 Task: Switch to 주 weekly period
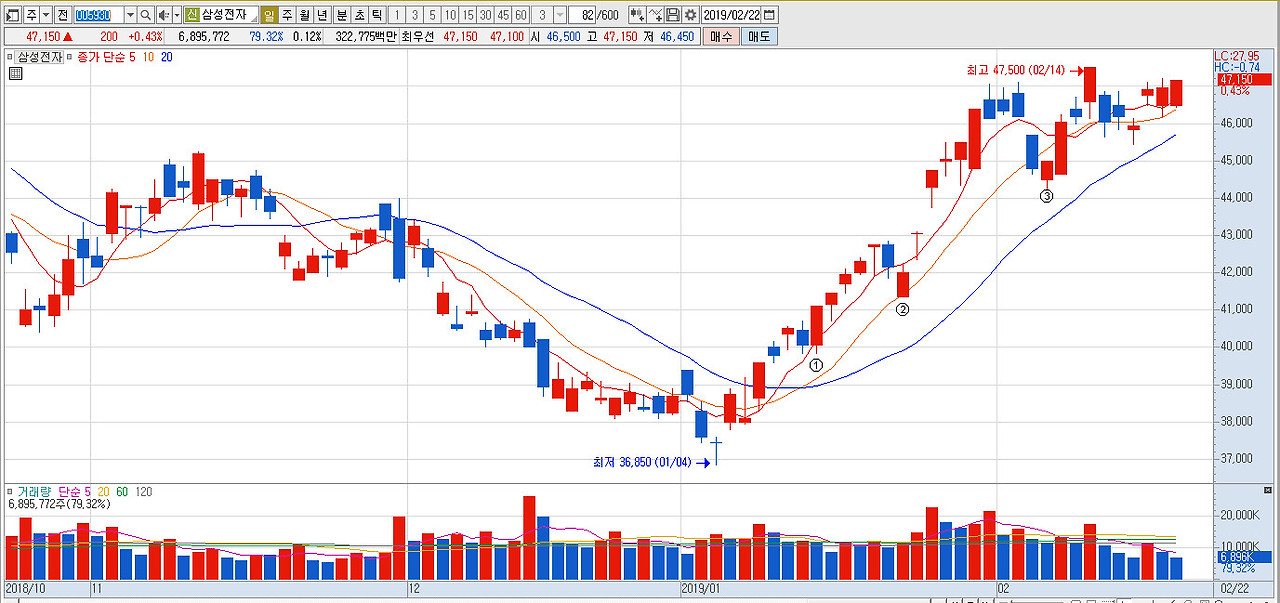tap(287, 15)
